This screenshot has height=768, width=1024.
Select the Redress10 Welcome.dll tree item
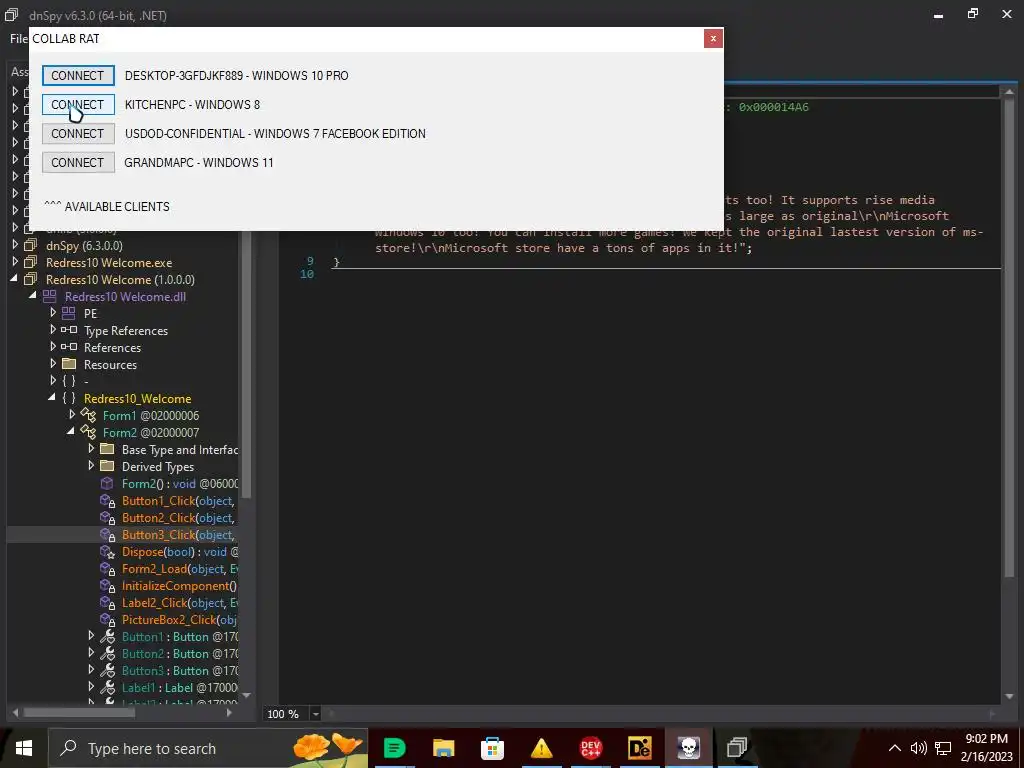pos(125,296)
